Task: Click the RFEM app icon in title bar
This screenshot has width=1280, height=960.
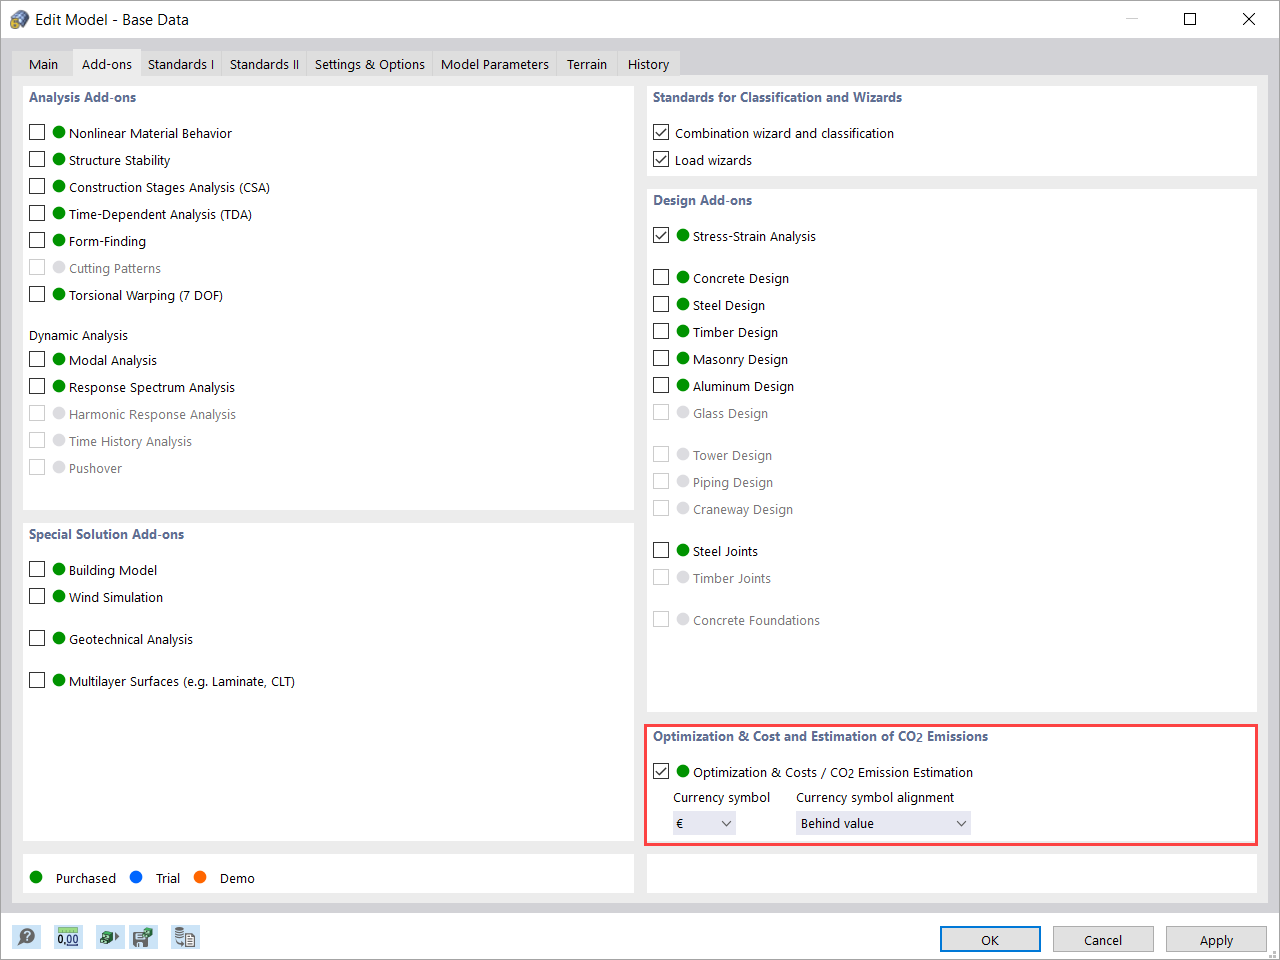Action: click(19, 19)
